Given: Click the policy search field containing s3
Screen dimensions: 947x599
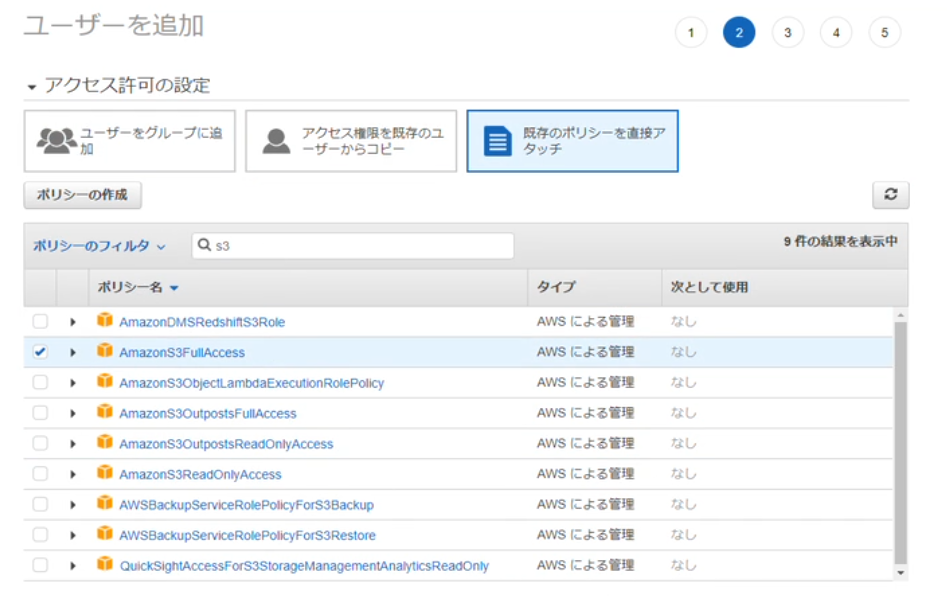Looking at the screenshot, I should (x=353, y=246).
